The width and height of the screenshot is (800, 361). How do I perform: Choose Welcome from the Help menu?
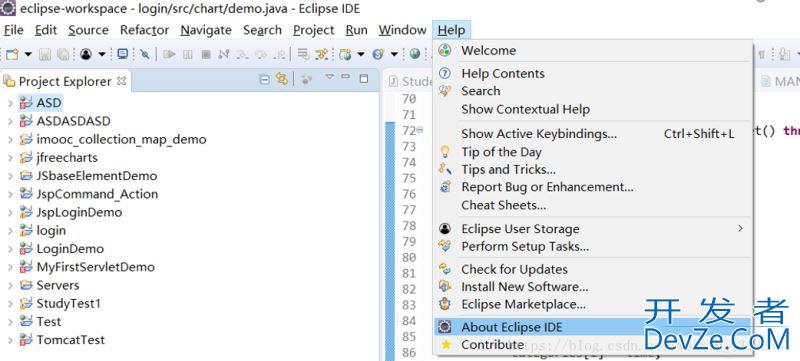pyautogui.click(x=593, y=50)
